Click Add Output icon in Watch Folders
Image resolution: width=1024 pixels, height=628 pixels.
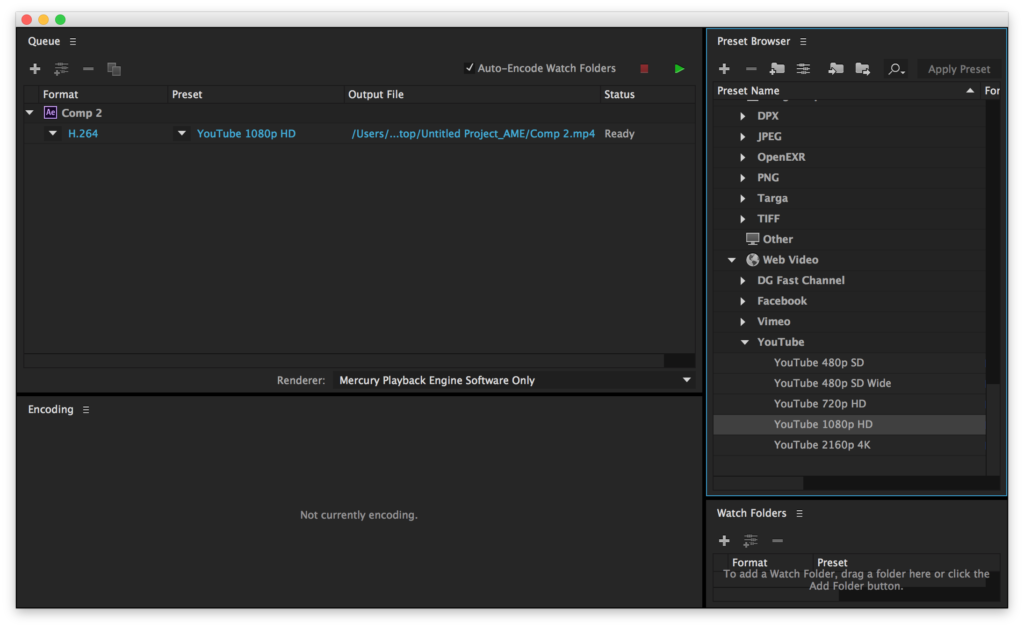(x=750, y=541)
